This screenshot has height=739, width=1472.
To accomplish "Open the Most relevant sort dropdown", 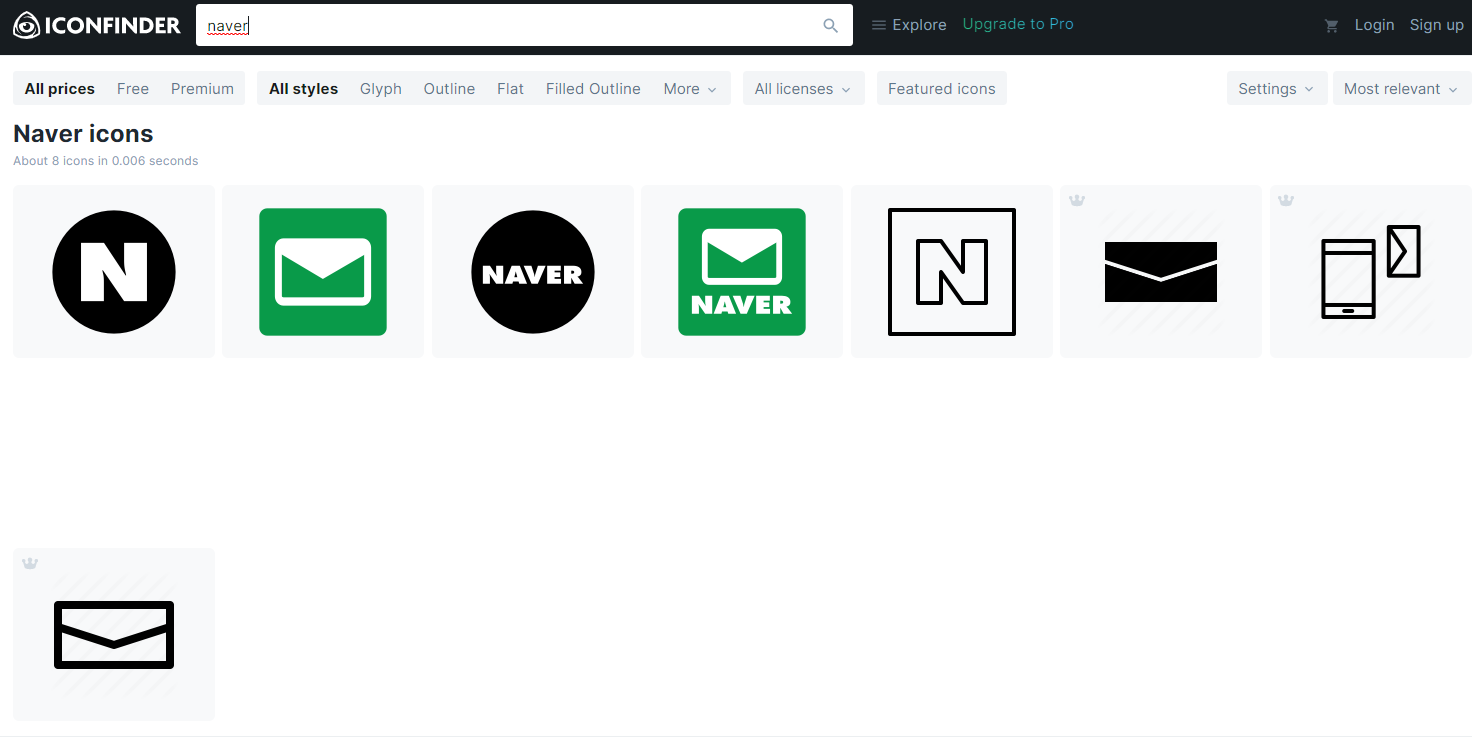I will [1400, 89].
